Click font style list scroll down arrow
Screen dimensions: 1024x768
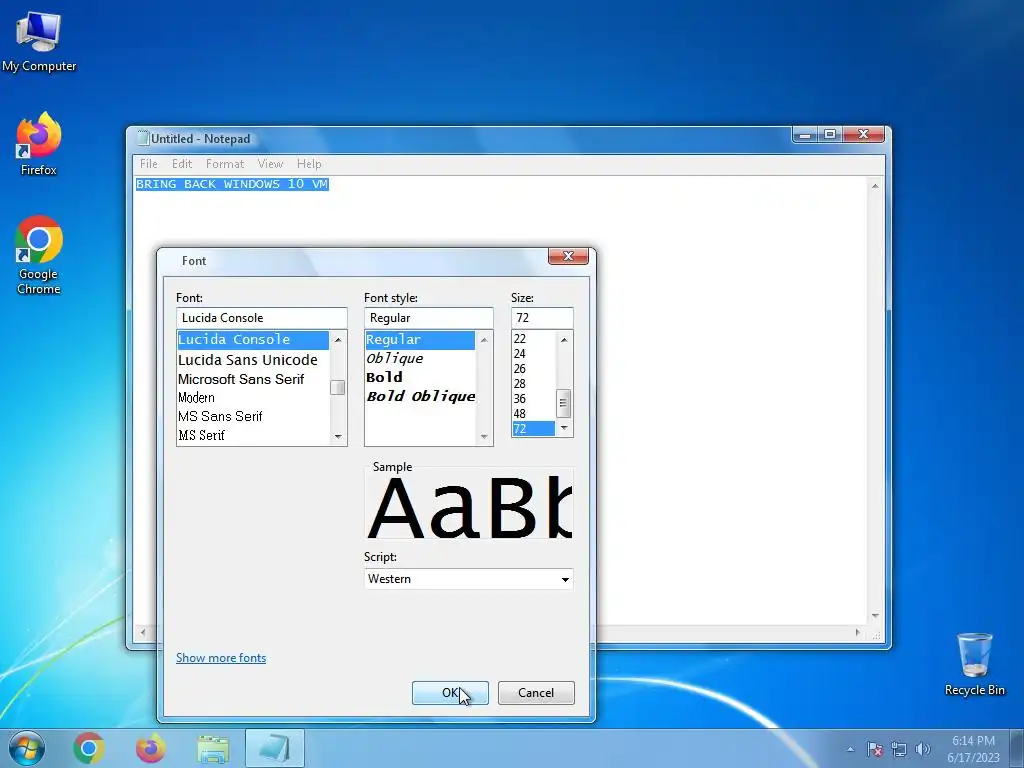[x=484, y=436]
